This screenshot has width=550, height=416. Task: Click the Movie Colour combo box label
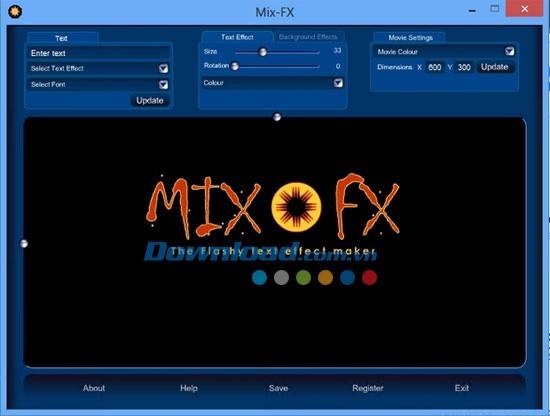point(397,52)
